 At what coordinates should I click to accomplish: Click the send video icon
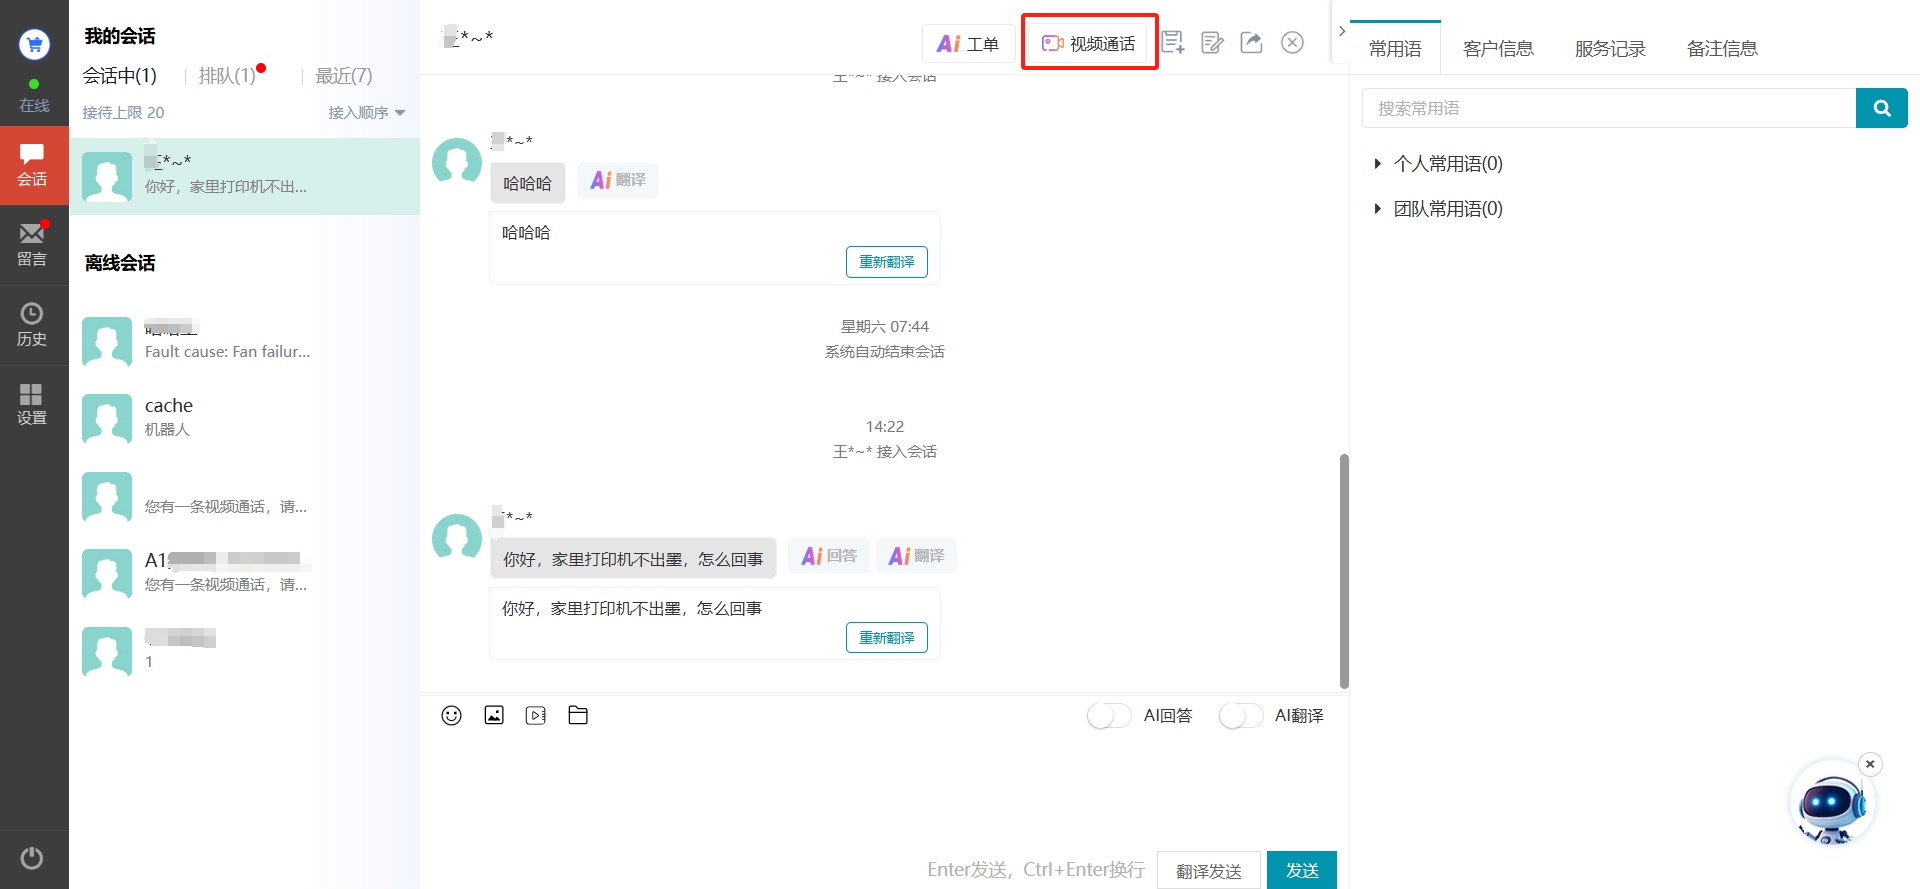(536, 715)
